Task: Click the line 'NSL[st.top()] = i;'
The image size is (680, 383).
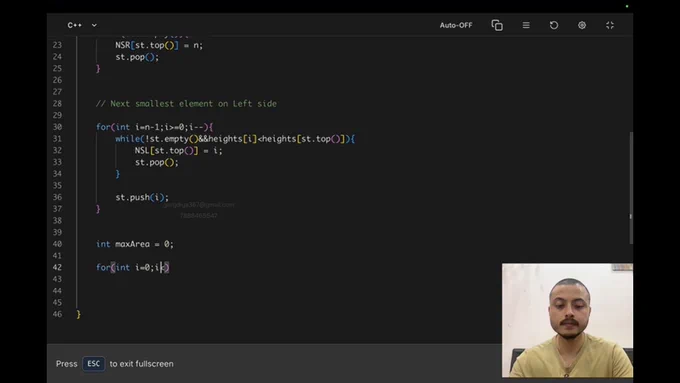Action: (x=178, y=151)
